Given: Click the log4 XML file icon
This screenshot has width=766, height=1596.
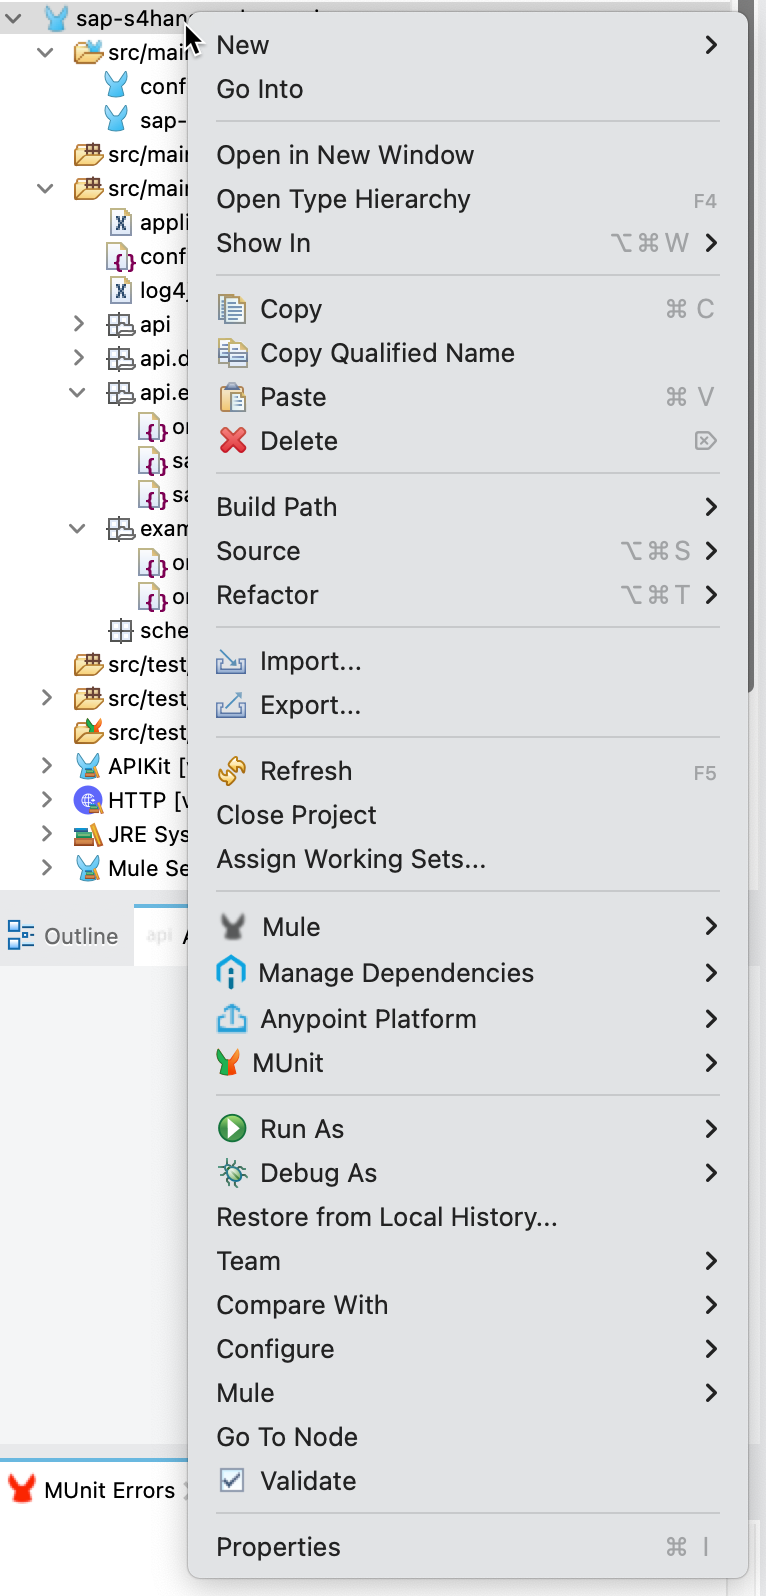Looking at the screenshot, I should pyautogui.click(x=120, y=290).
